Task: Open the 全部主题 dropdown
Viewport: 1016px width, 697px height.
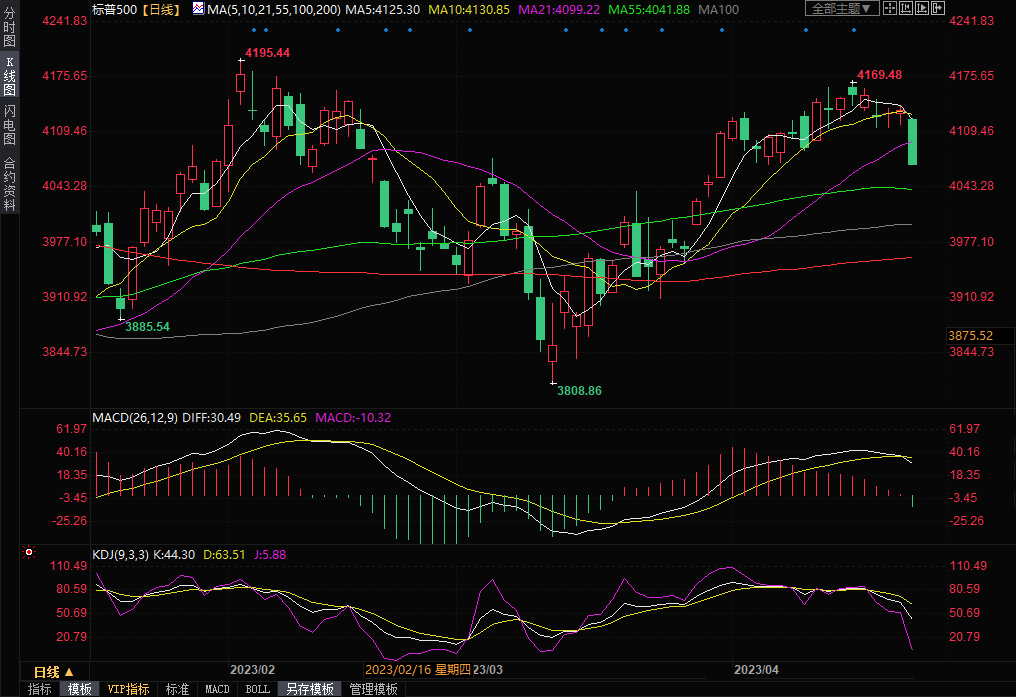Action: [842, 9]
